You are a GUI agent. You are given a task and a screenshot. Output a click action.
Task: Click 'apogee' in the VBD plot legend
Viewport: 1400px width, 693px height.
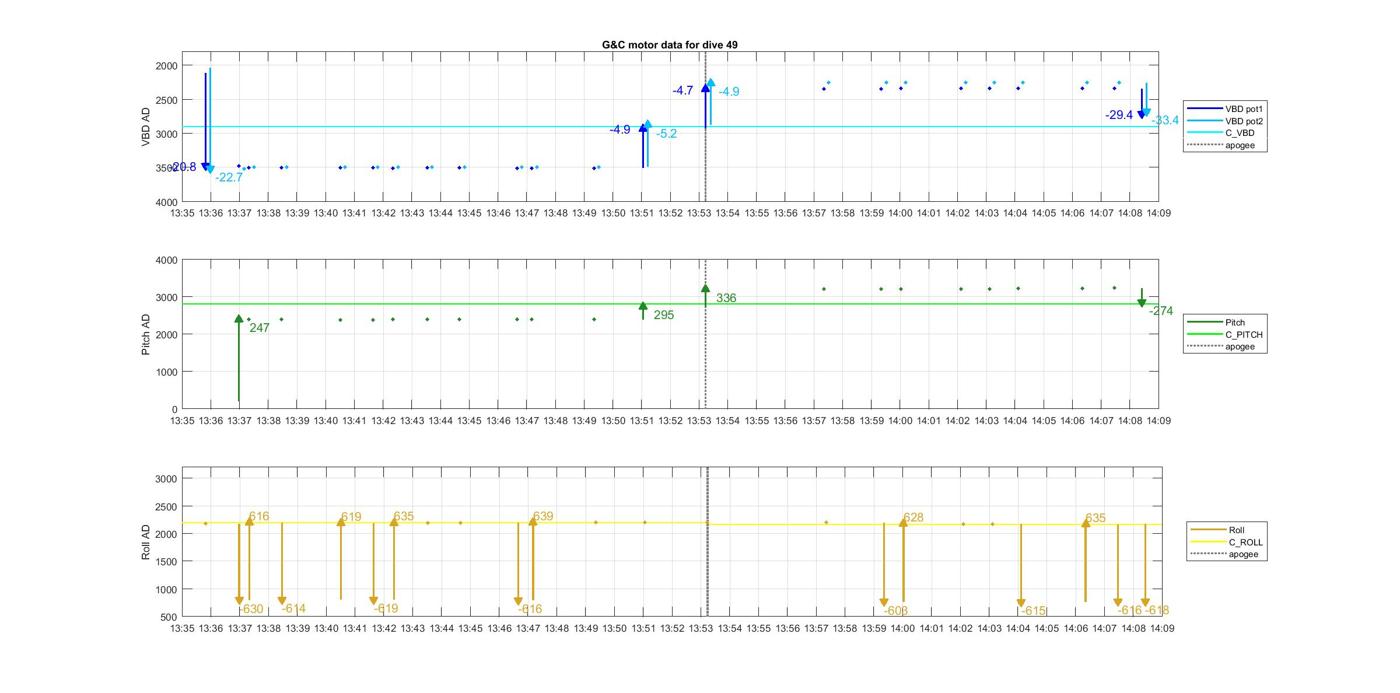(x=1240, y=145)
